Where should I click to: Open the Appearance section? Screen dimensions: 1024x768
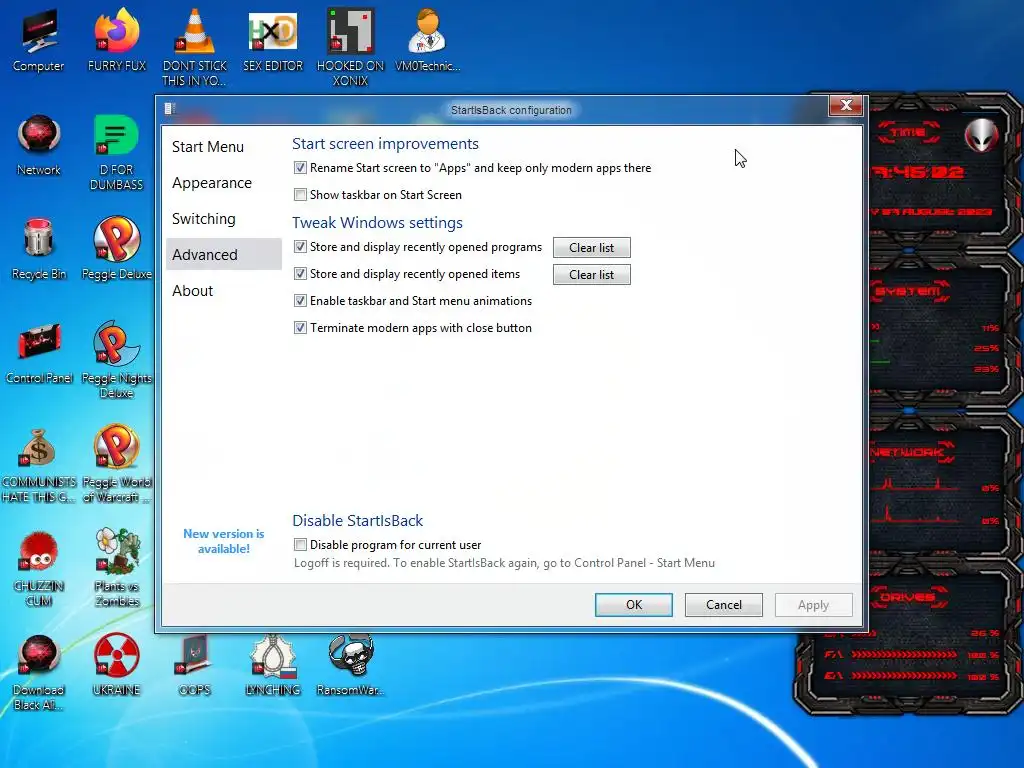pyautogui.click(x=223, y=183)
